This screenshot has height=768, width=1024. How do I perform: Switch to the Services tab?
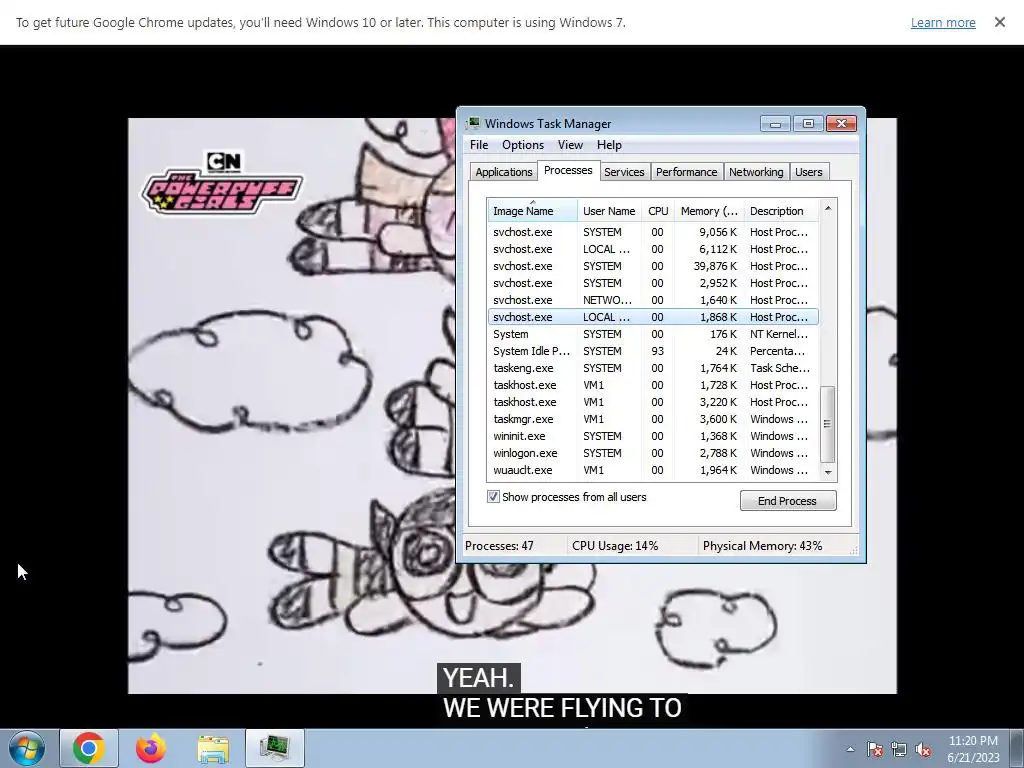click(x=624, y=172)
